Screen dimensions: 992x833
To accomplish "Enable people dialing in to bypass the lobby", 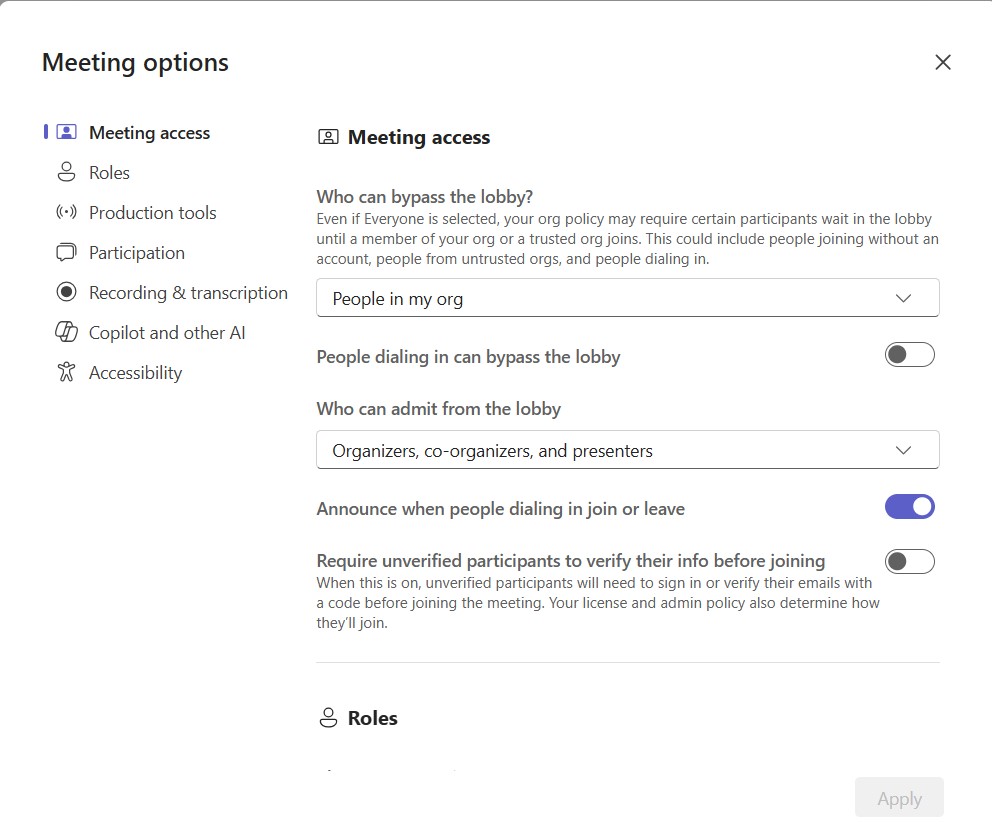I will 909,354.
